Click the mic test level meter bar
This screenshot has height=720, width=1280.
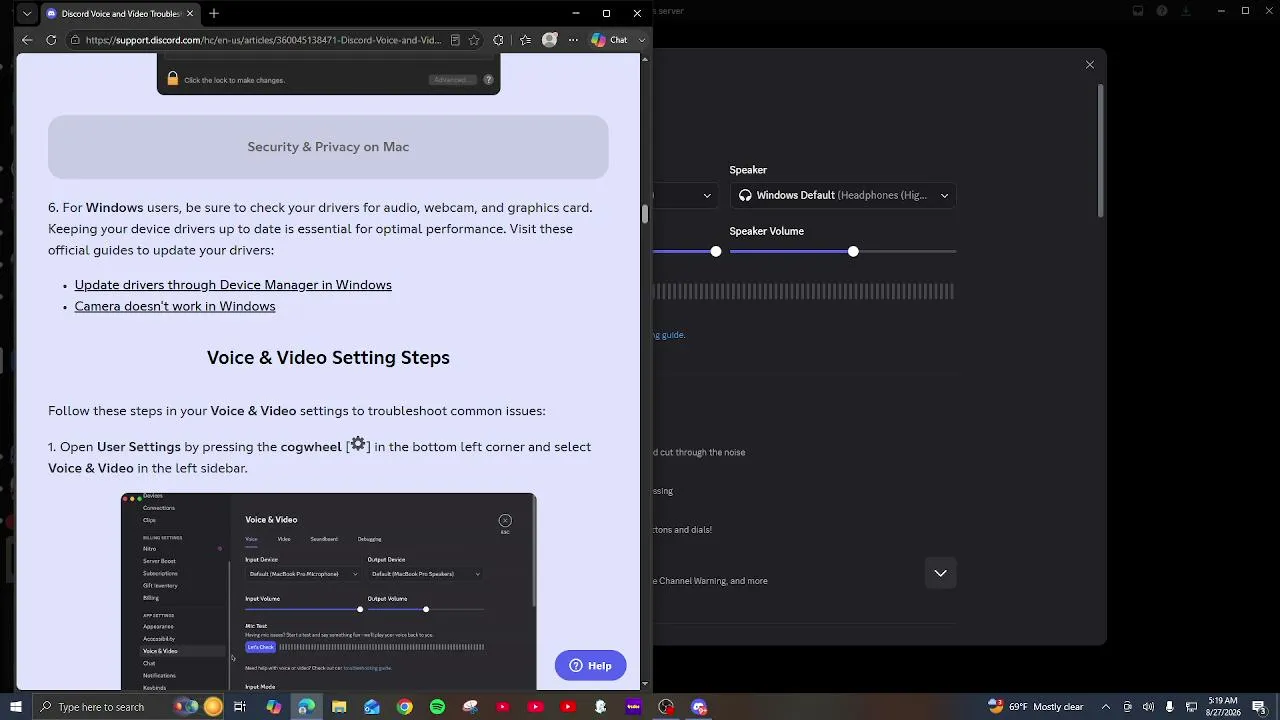[x=804, y=292]
